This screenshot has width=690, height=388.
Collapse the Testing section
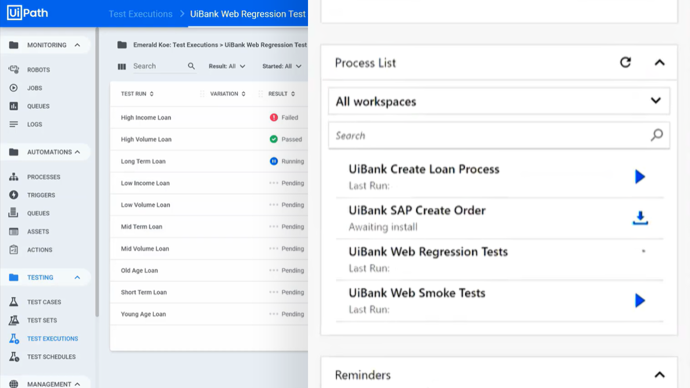77,278
